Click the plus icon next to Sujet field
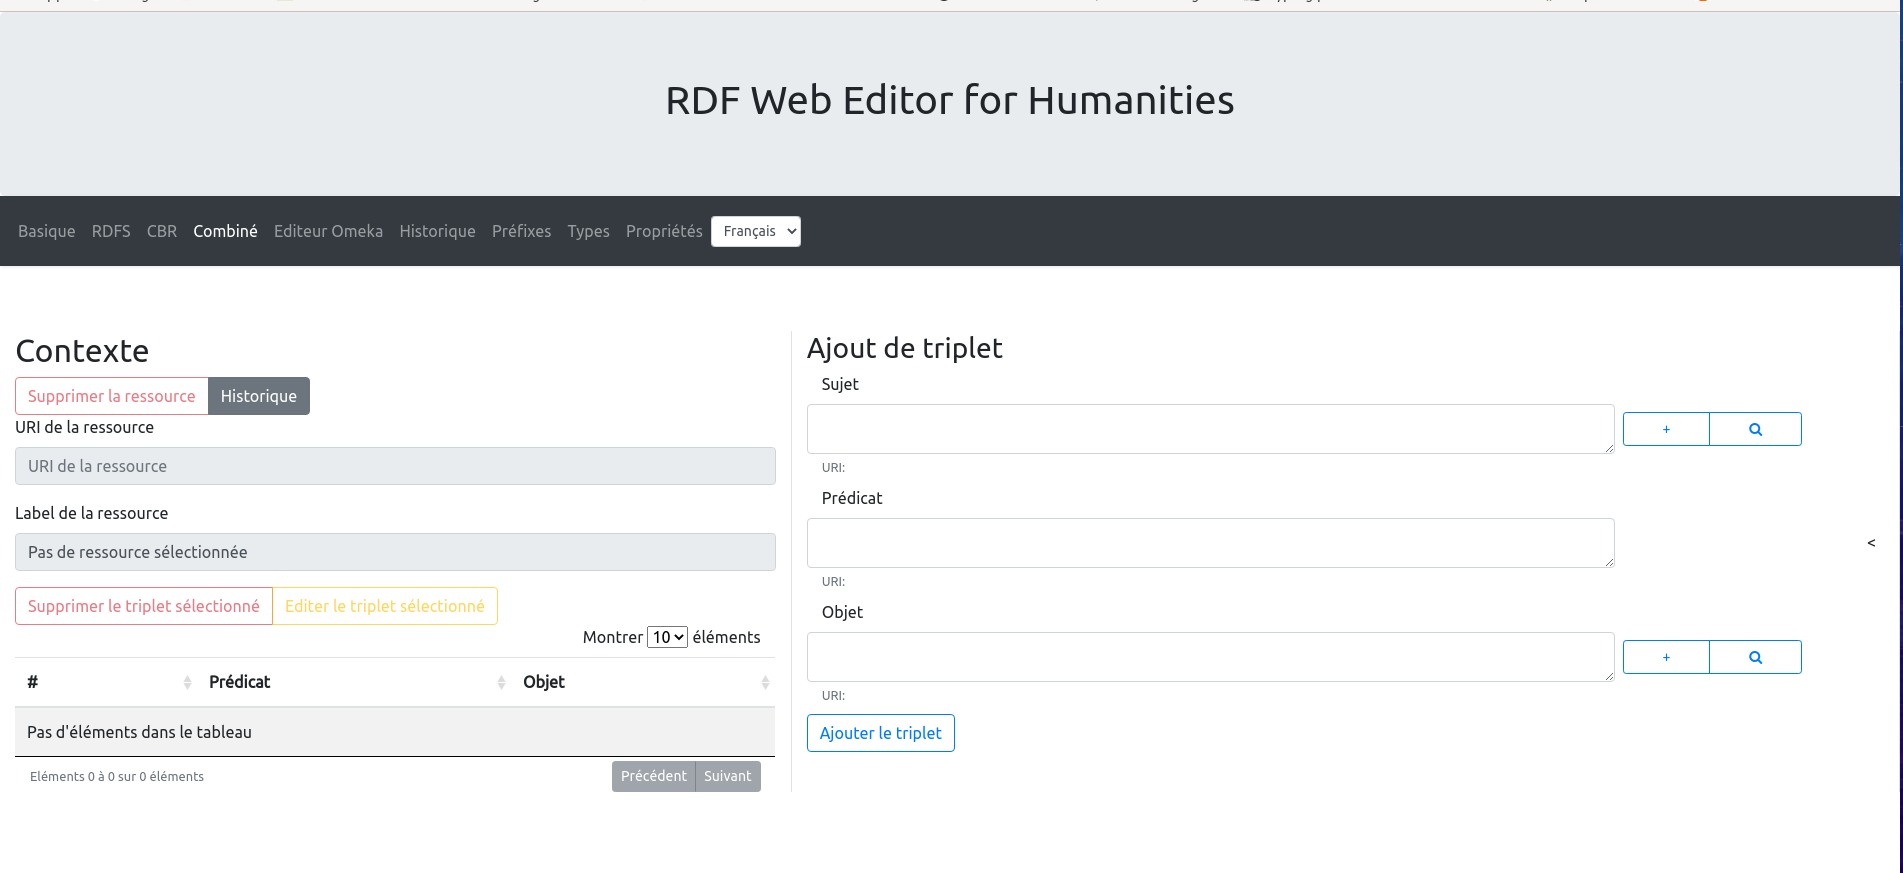This screenshot has width=1903, height=873. point(1666,429)
